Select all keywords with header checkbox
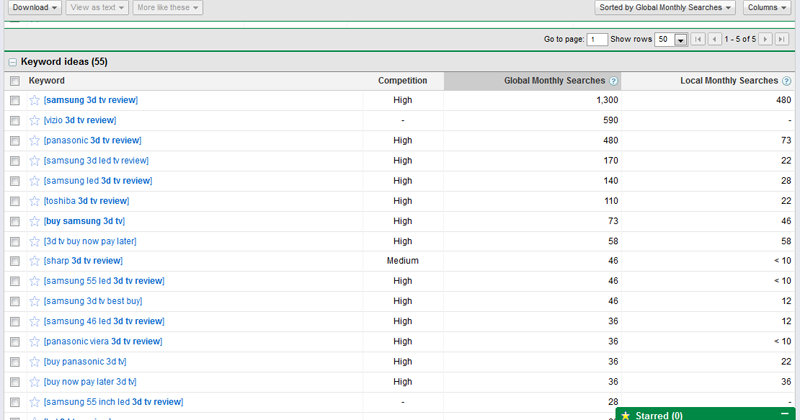 pos(14,81)
